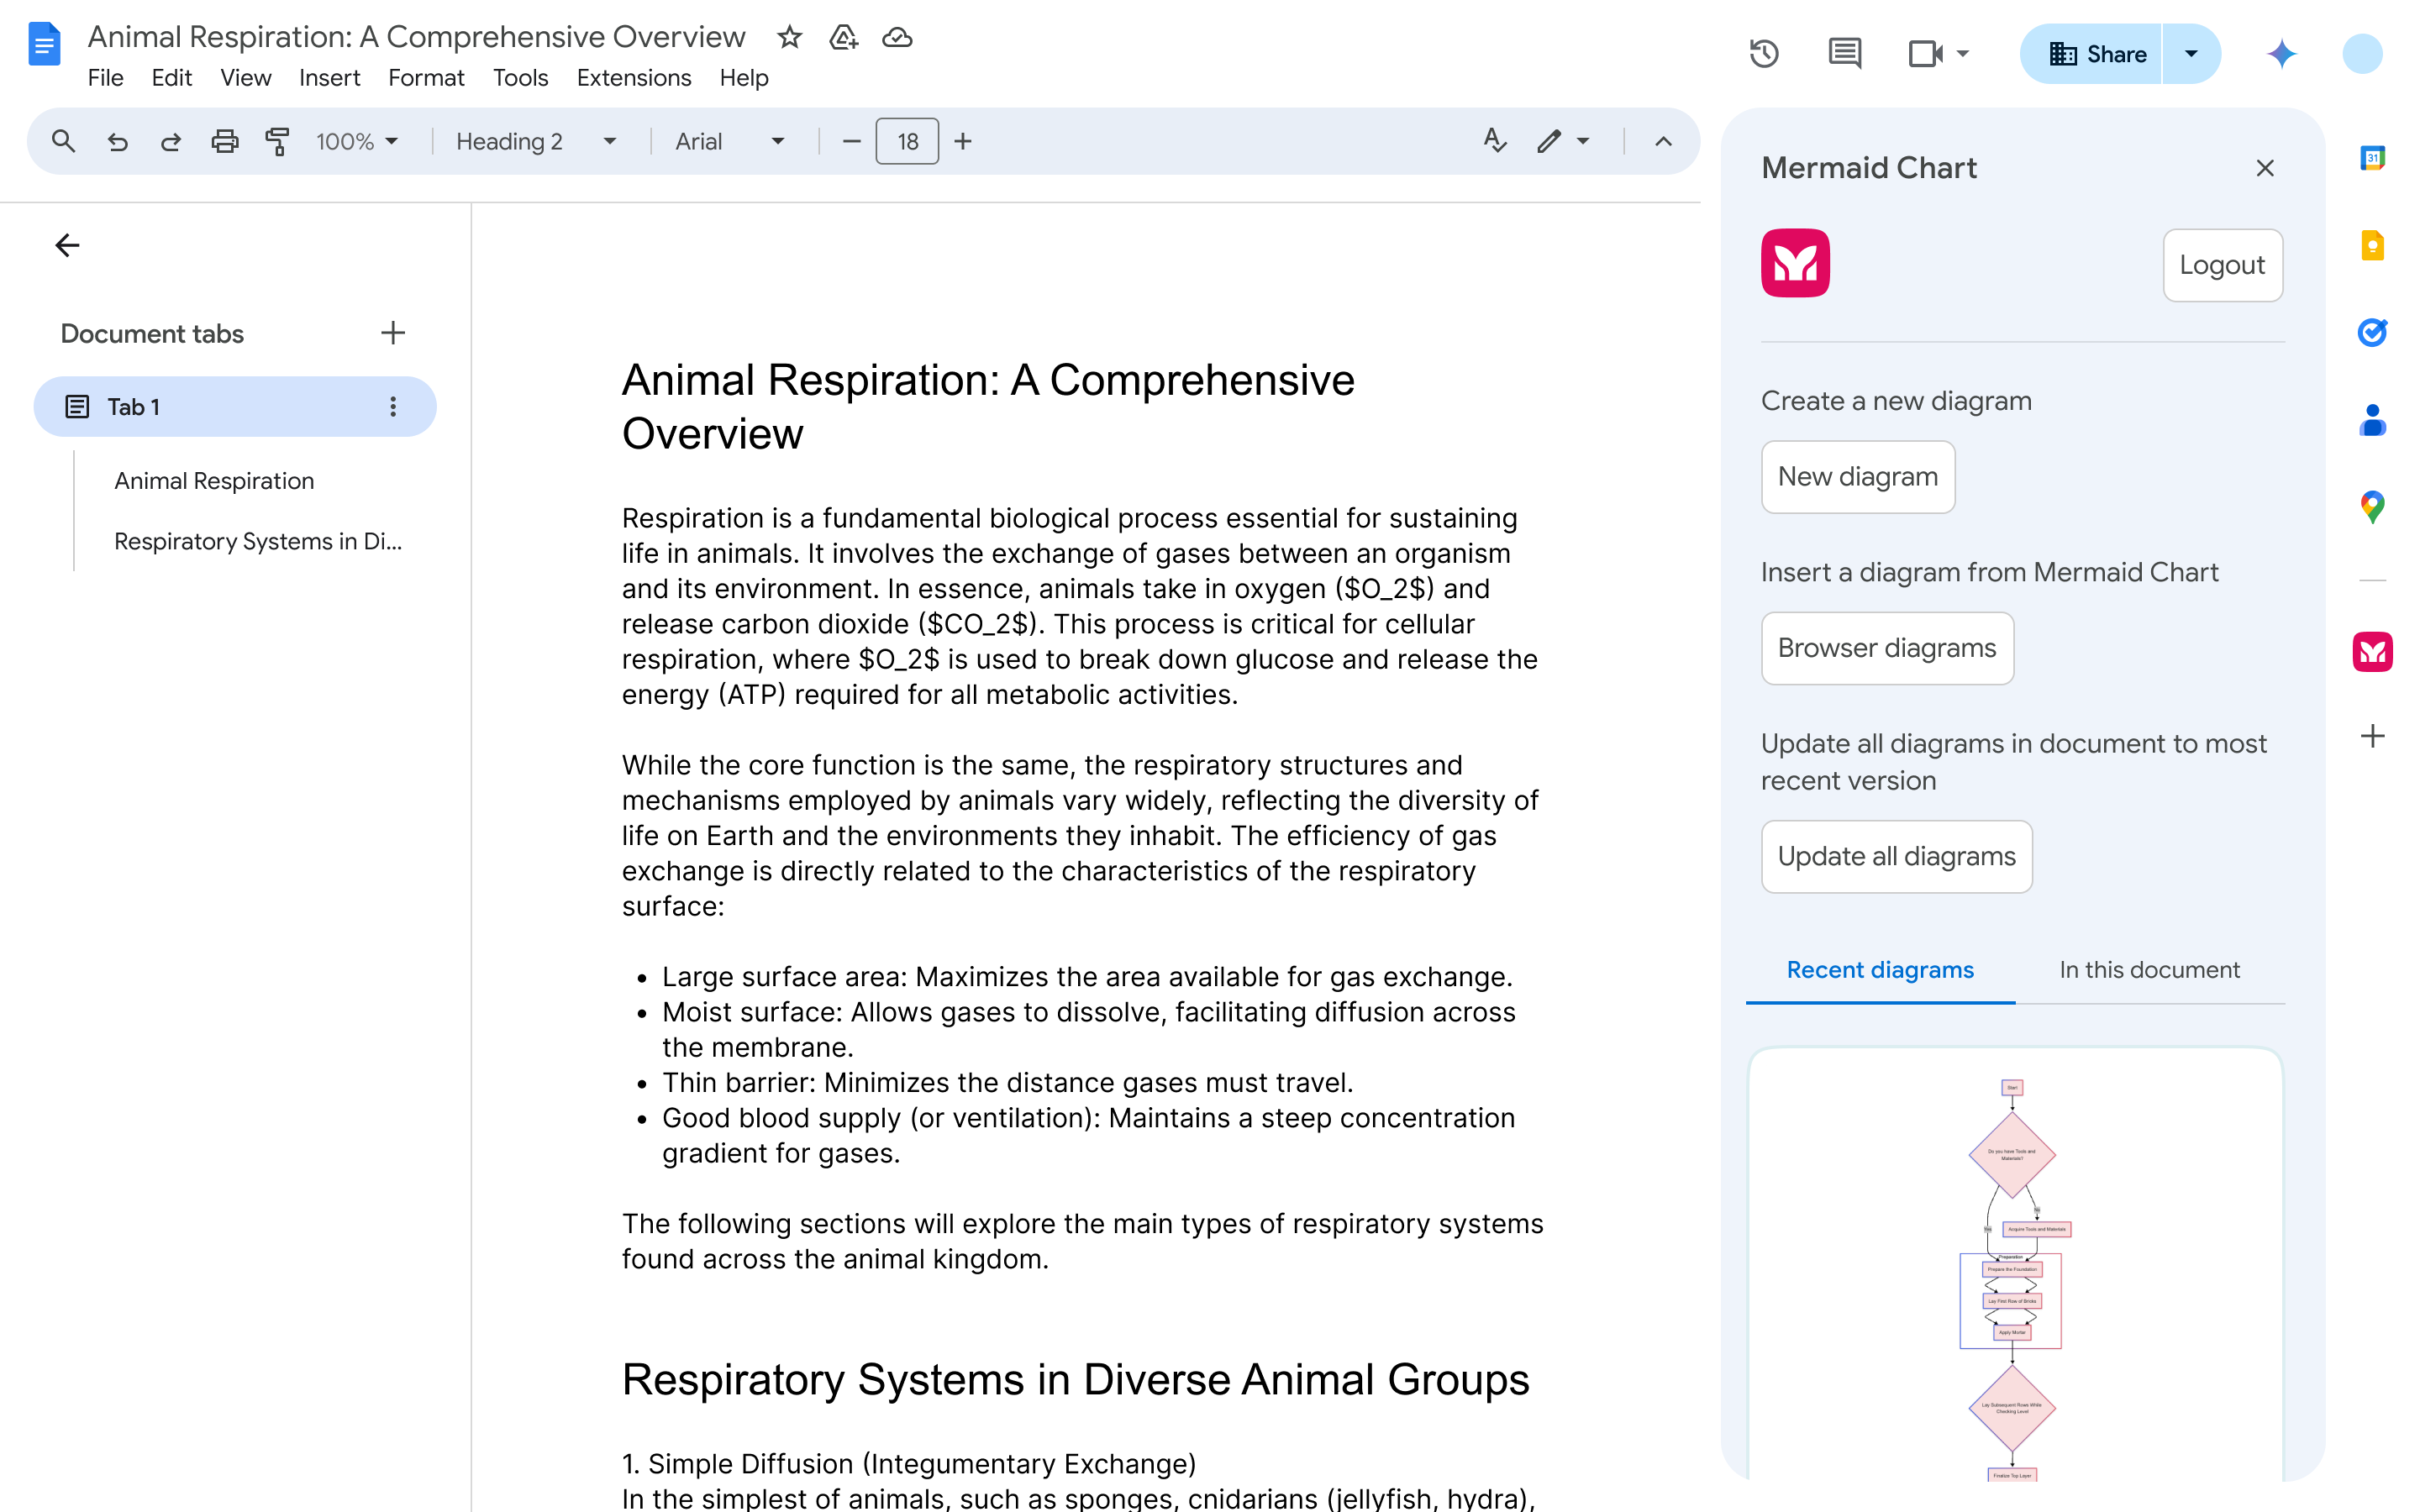Click the paint format roller icon
Image resolution: width=2420 pixels, height=1512 pixels.
277,141
